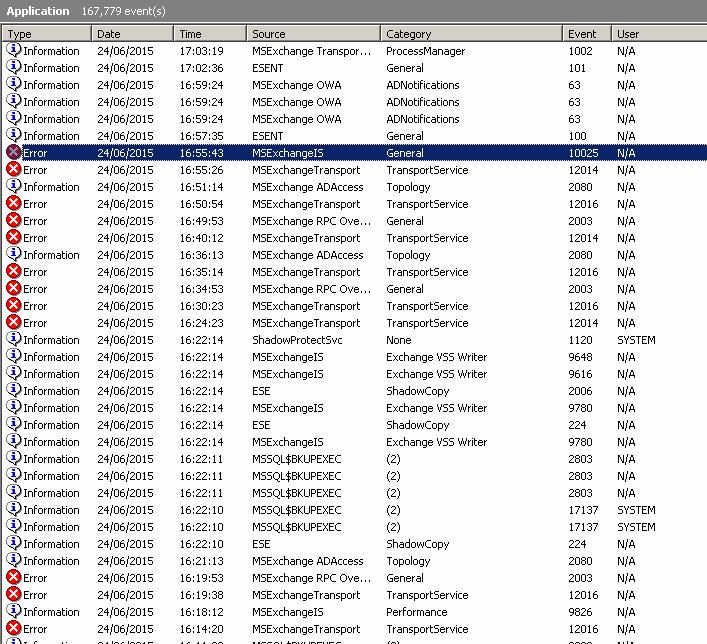Click event ID 10025 in the highlighted row
Screen dimensions: 707x644
coord(583,153)
